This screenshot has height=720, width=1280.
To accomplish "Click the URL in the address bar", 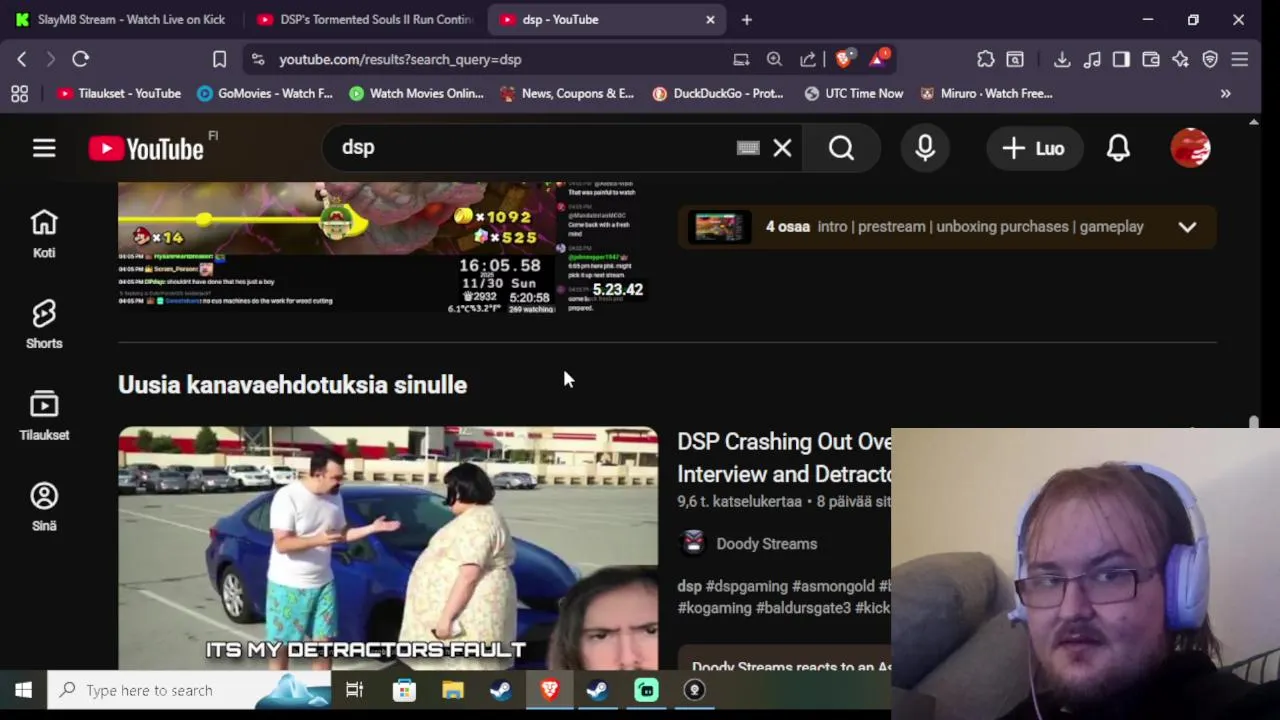I will [x=400, y=59].
